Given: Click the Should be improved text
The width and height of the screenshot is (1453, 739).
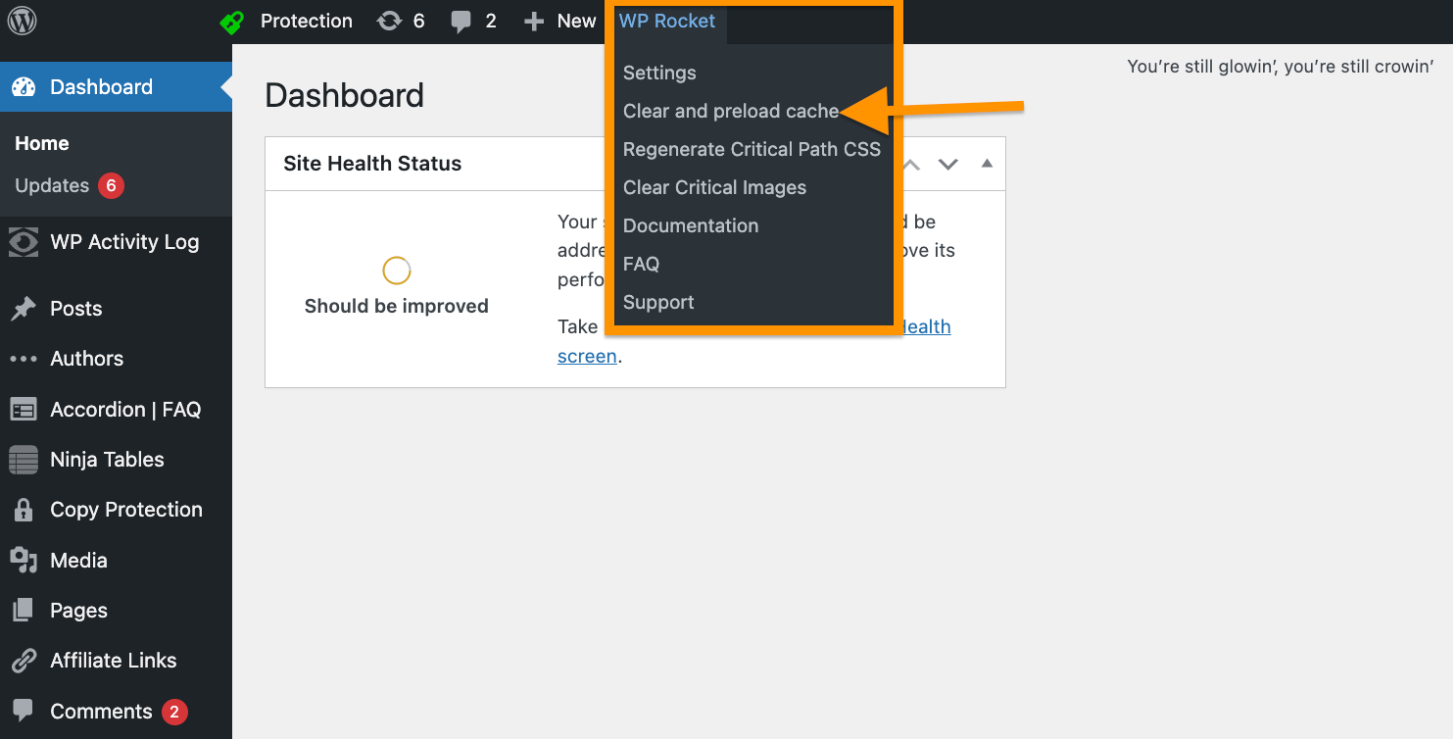Looking at the screenshot, I should (396, 306).
